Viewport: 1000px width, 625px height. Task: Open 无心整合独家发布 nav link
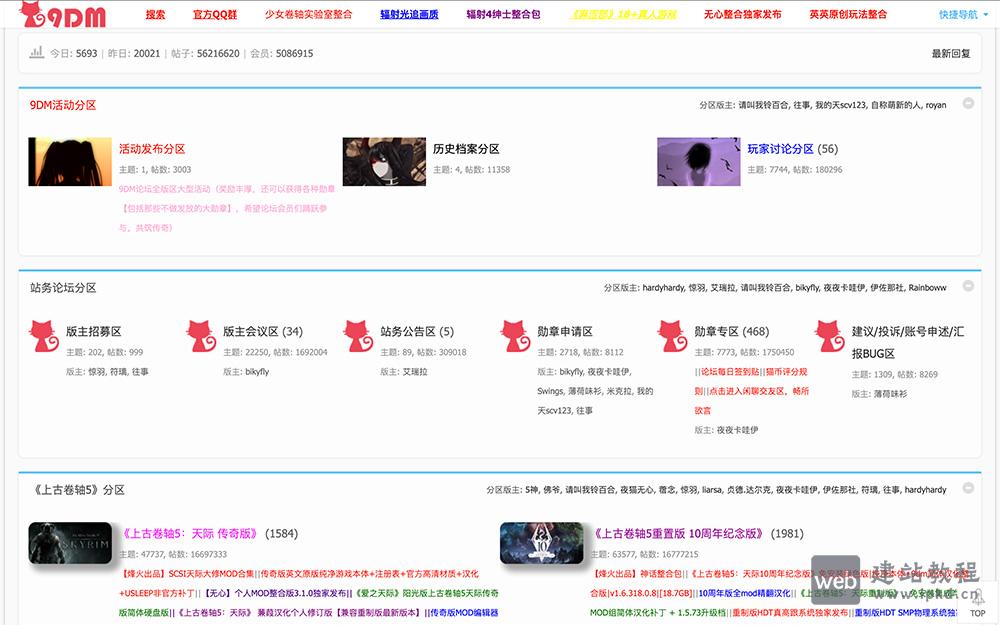pyautogui.click(x=742, y=14)
